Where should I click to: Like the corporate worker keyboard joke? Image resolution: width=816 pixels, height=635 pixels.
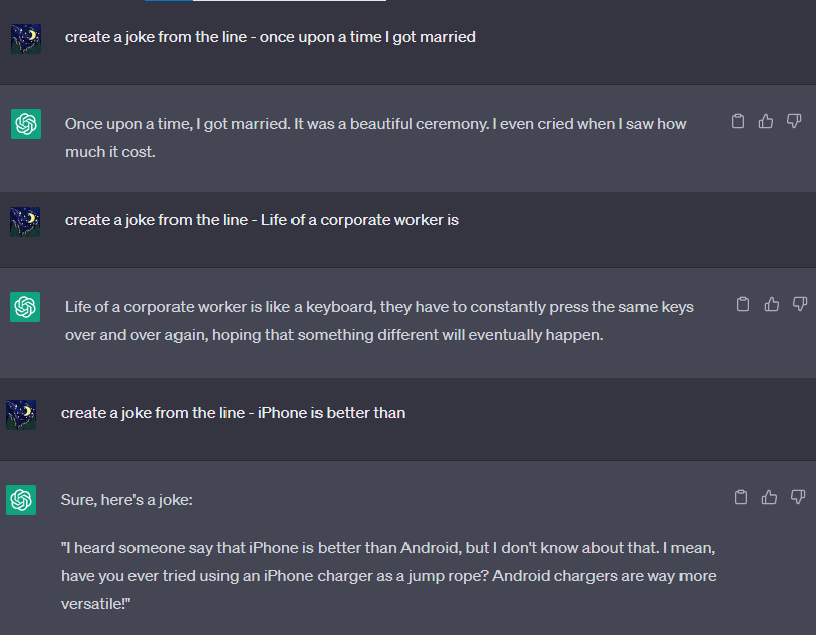(771, 304)
